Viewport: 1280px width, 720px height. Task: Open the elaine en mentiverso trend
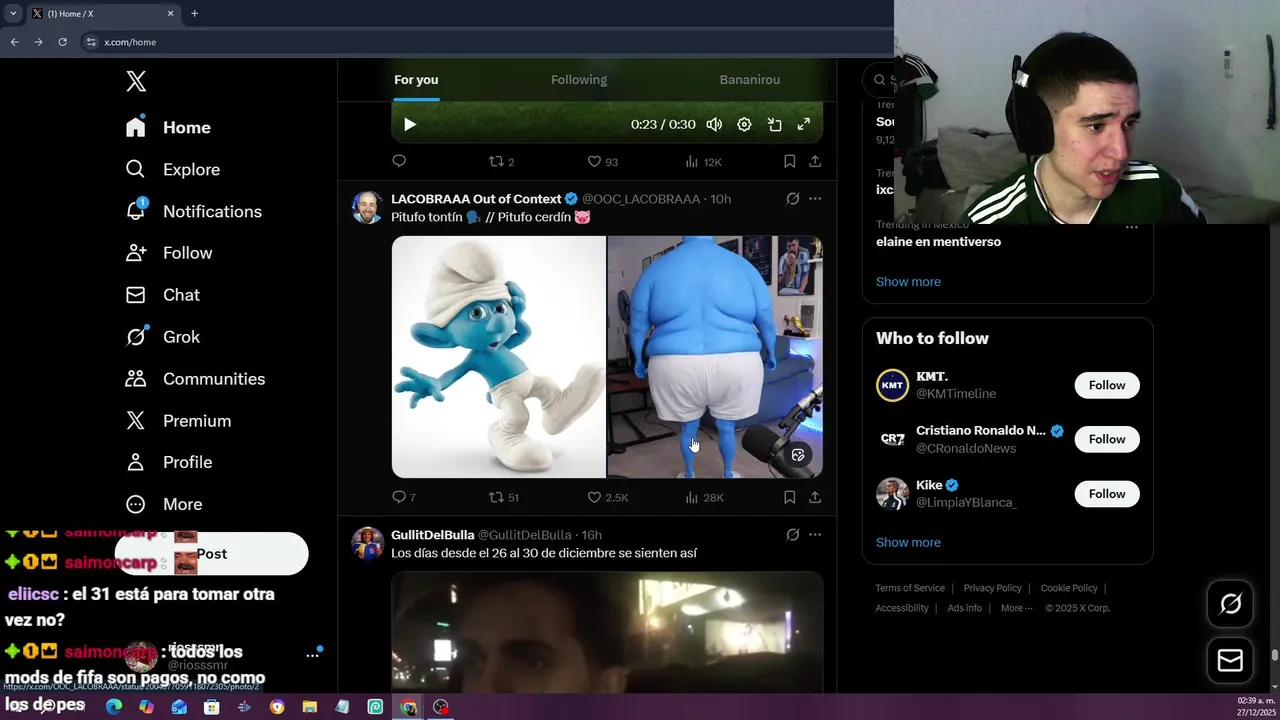[x=938, y=242]
